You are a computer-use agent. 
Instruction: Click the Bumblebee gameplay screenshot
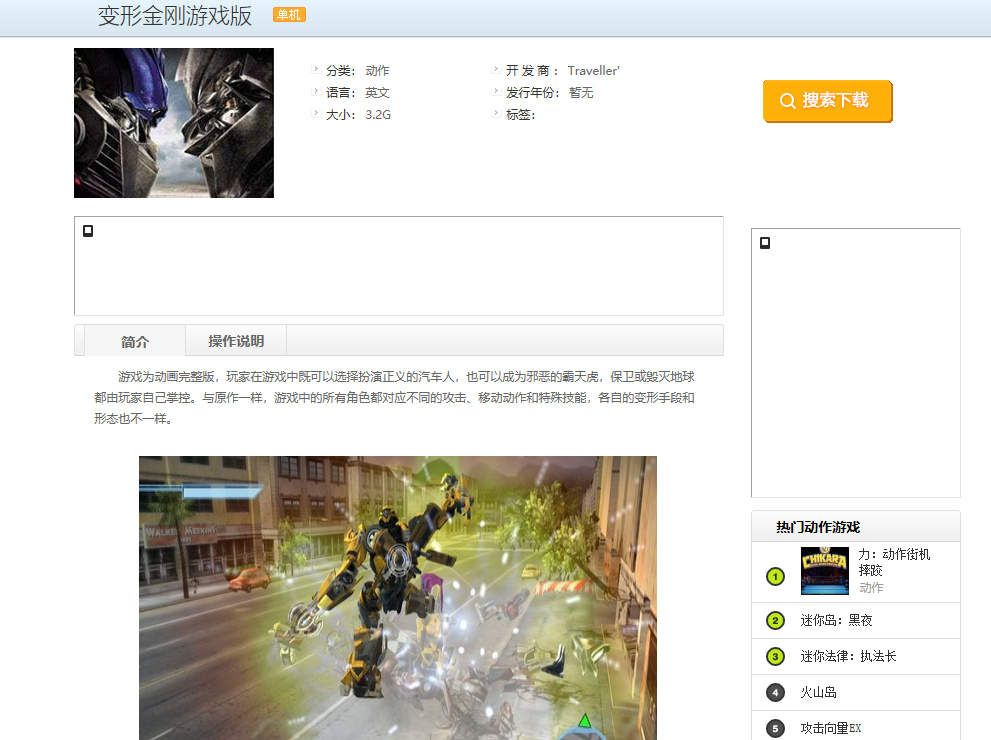click(398, 598)
